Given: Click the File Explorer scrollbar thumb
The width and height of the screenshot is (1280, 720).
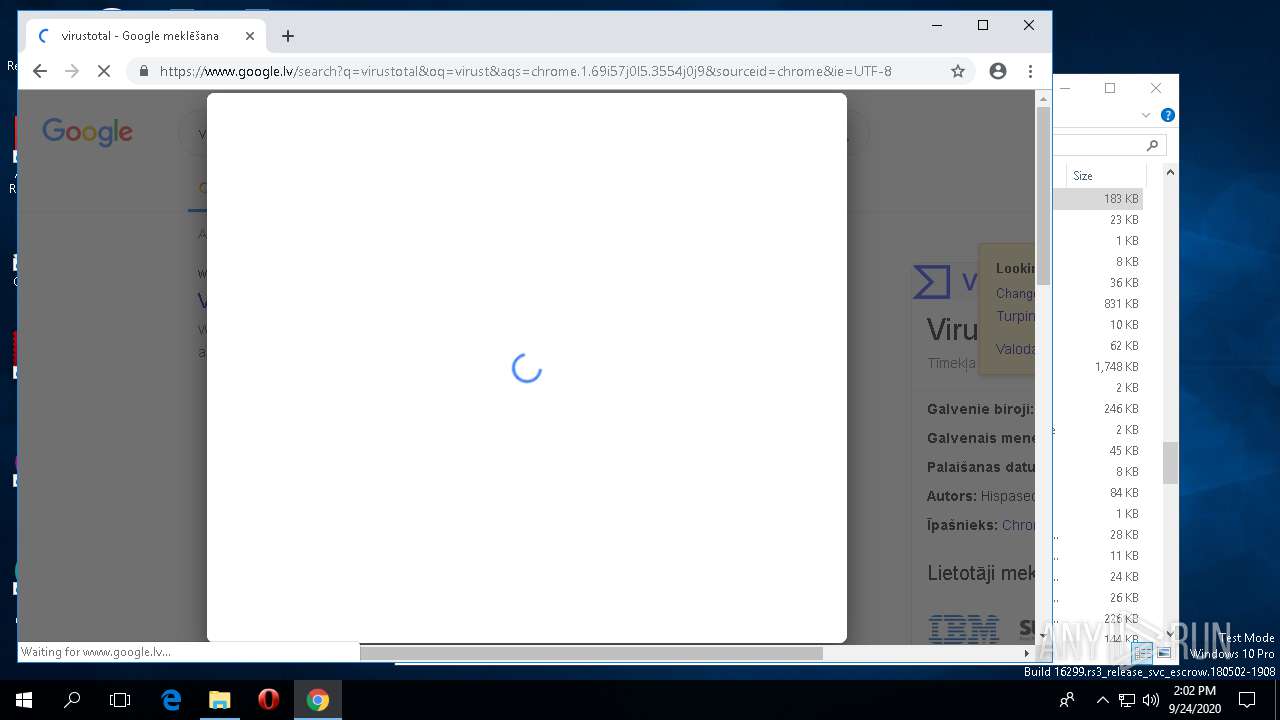Looking at the screenshot, I should [x=1170, y=463].
